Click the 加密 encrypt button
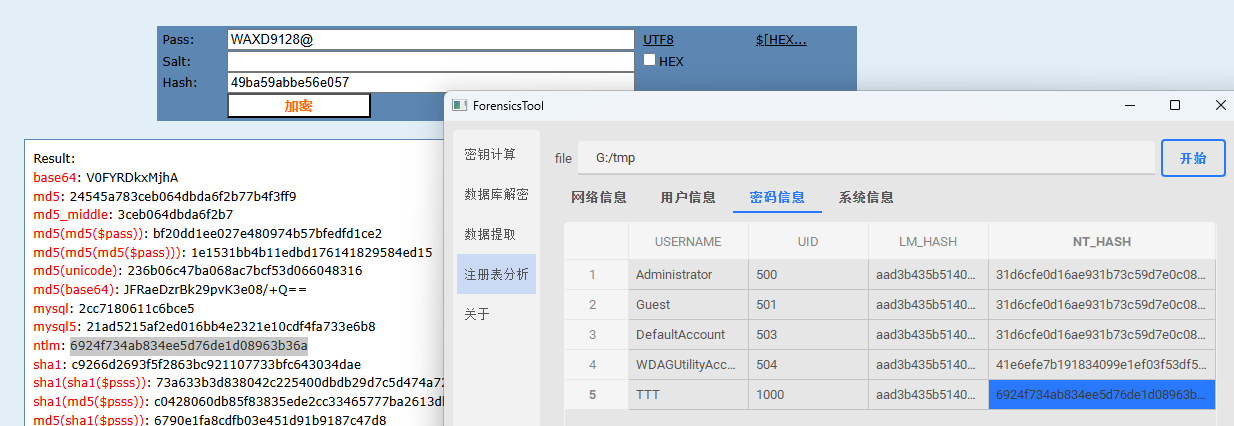The image size is (1234, 426). pos(299,106)
